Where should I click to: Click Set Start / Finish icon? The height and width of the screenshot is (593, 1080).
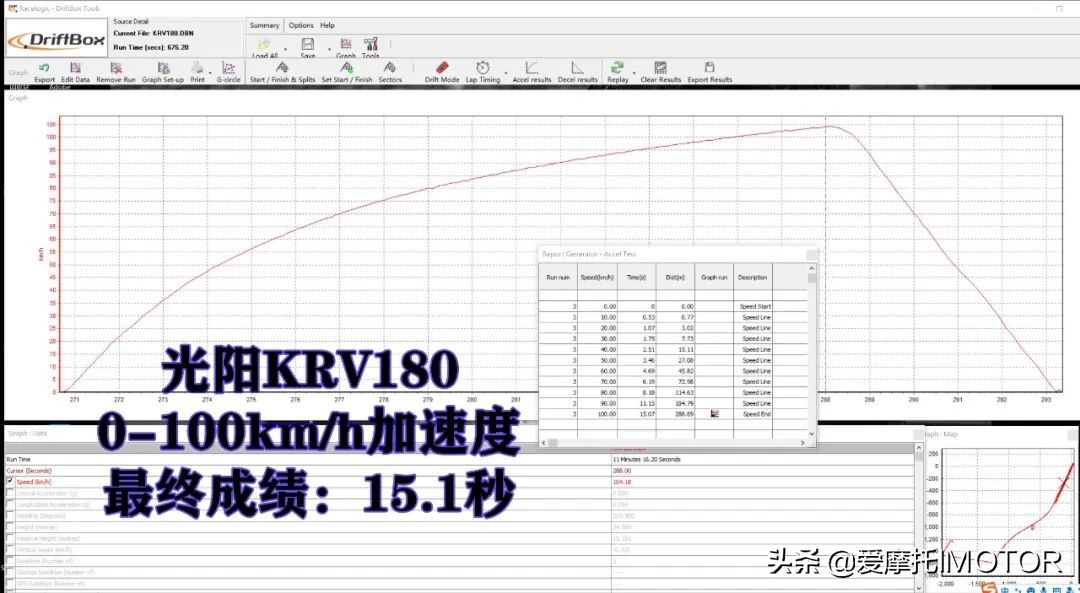(346, 72)
